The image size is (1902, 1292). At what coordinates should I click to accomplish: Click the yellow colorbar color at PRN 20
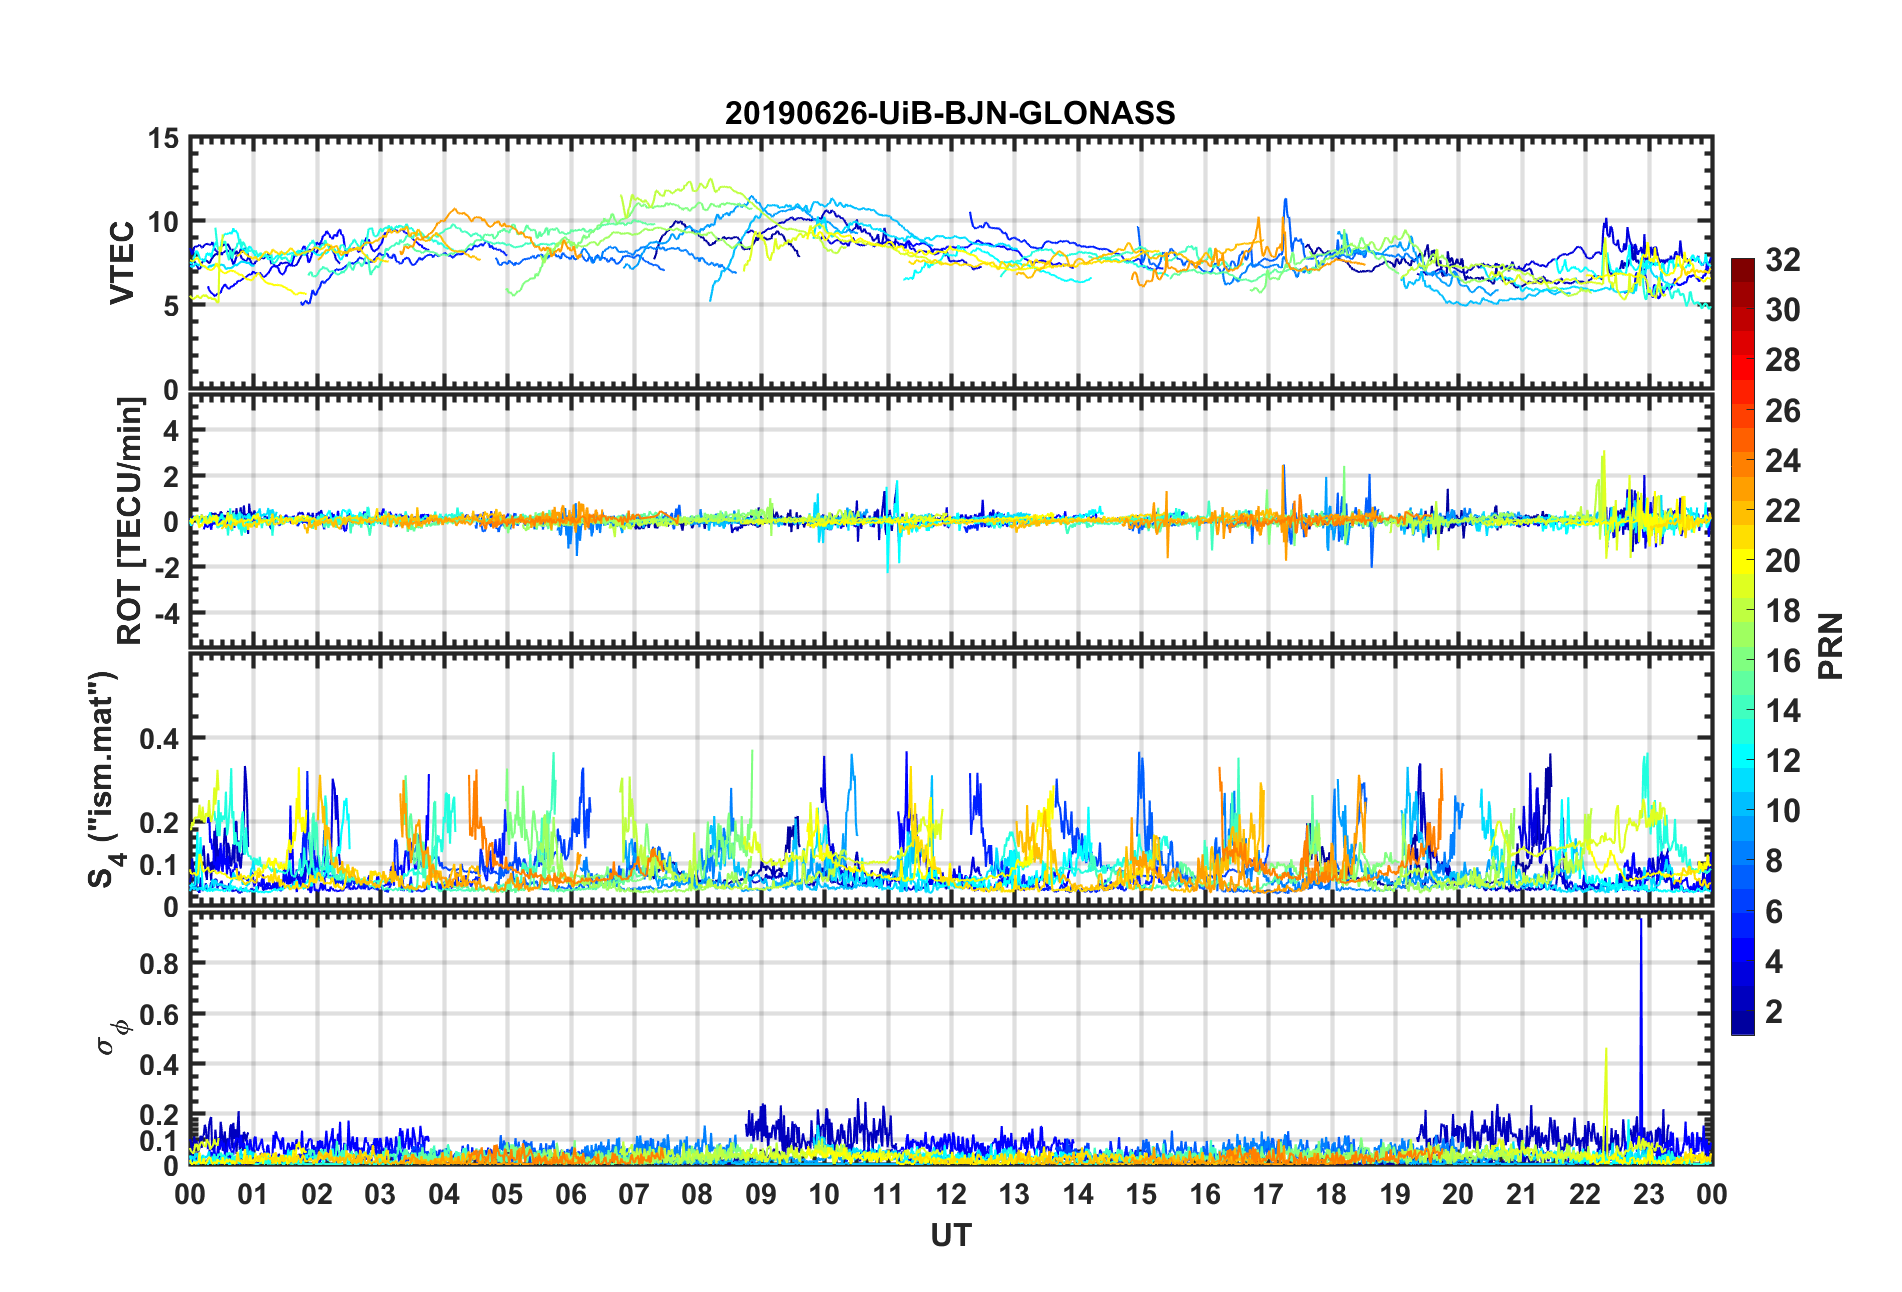pyautogui.click(x=1743, y=561)
